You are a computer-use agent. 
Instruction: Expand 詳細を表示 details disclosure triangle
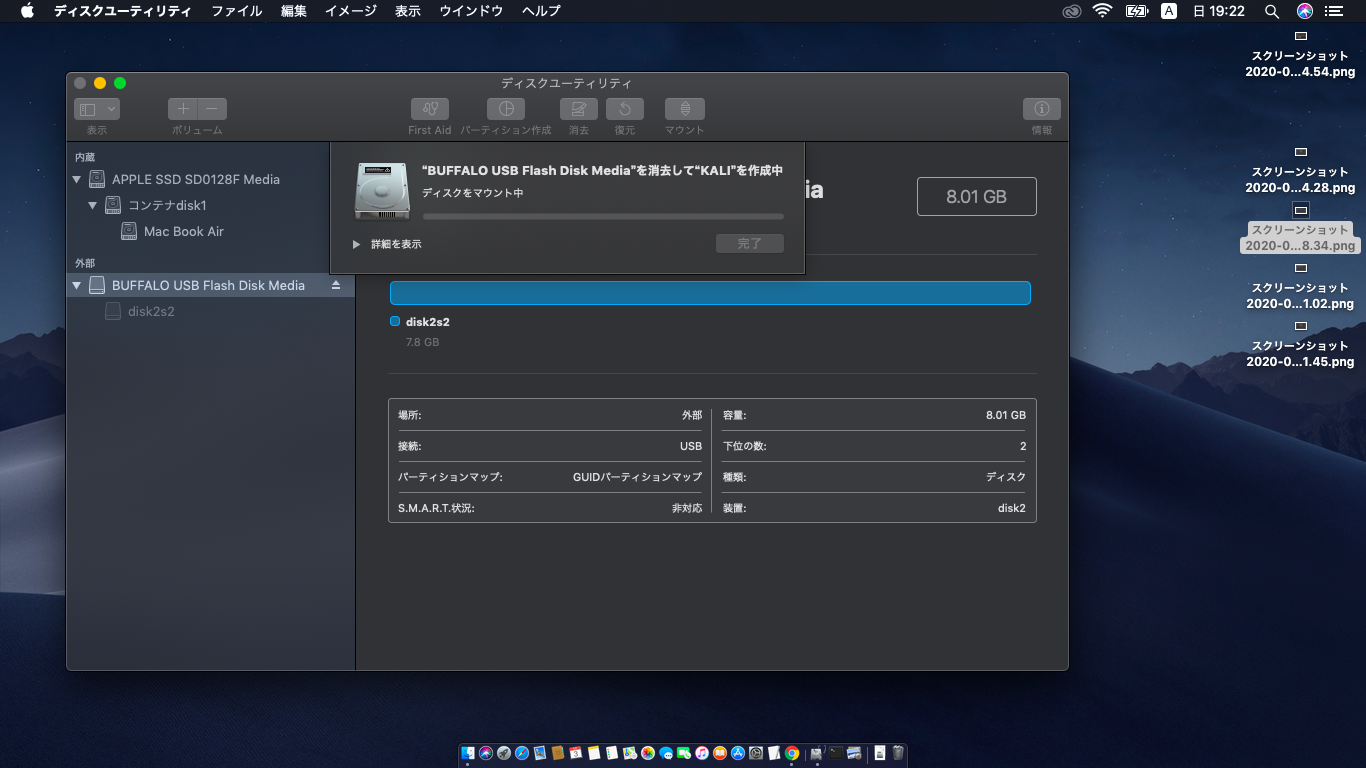tap(356, 244)
